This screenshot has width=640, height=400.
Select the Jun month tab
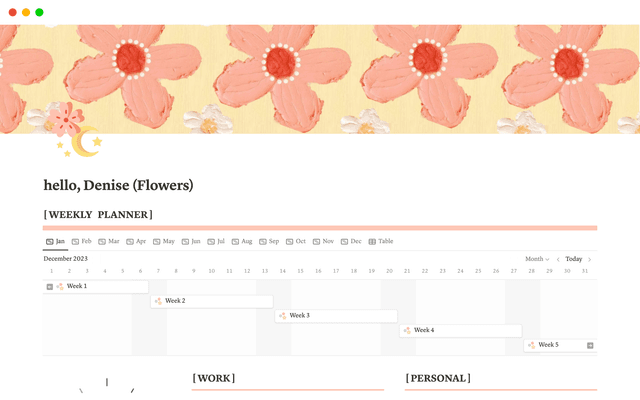pyautogui.click(x=190, y=241)
